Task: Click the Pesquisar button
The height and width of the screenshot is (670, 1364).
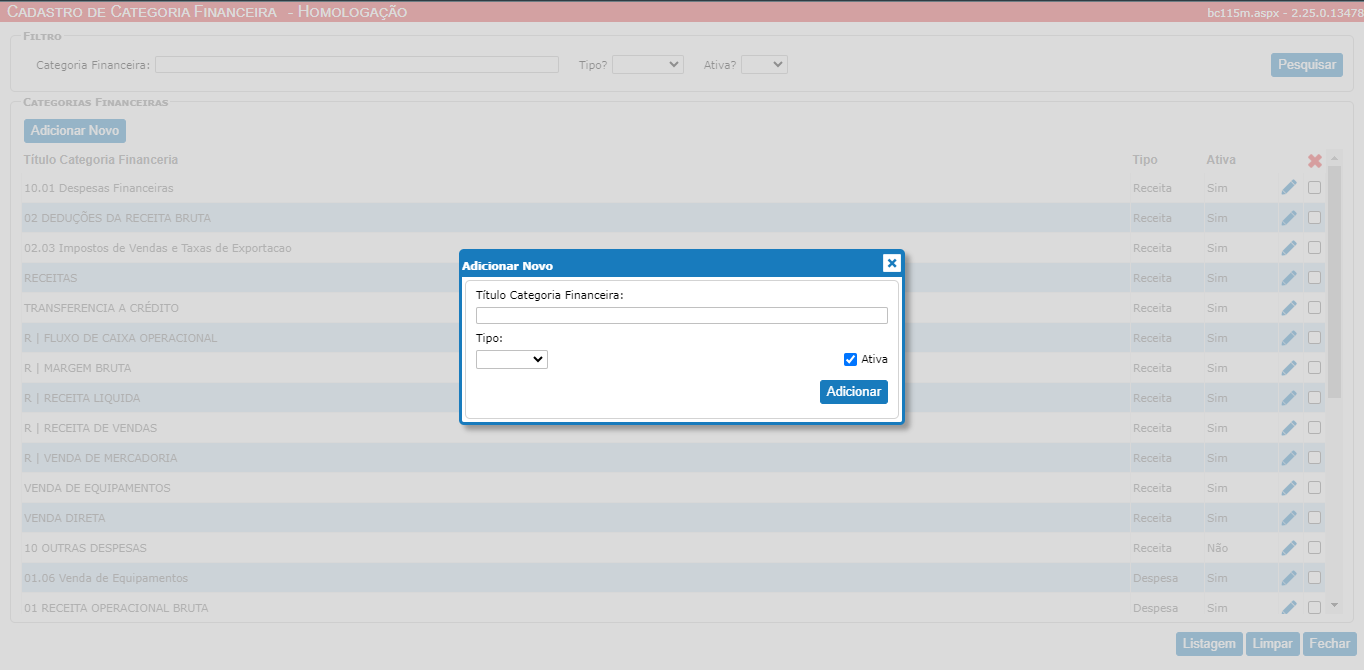Action: coord(1307,64)
